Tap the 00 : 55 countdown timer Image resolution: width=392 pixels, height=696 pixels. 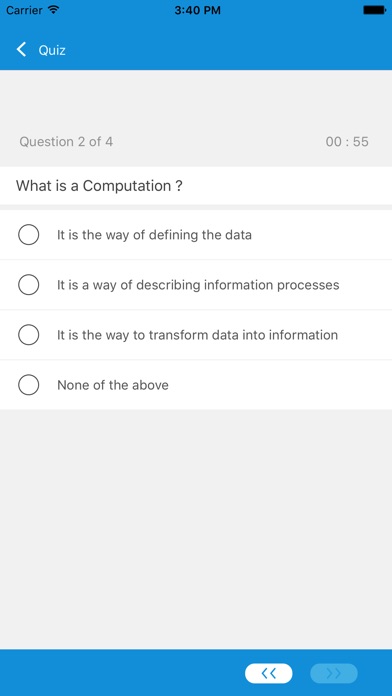(x=347, y=142)
